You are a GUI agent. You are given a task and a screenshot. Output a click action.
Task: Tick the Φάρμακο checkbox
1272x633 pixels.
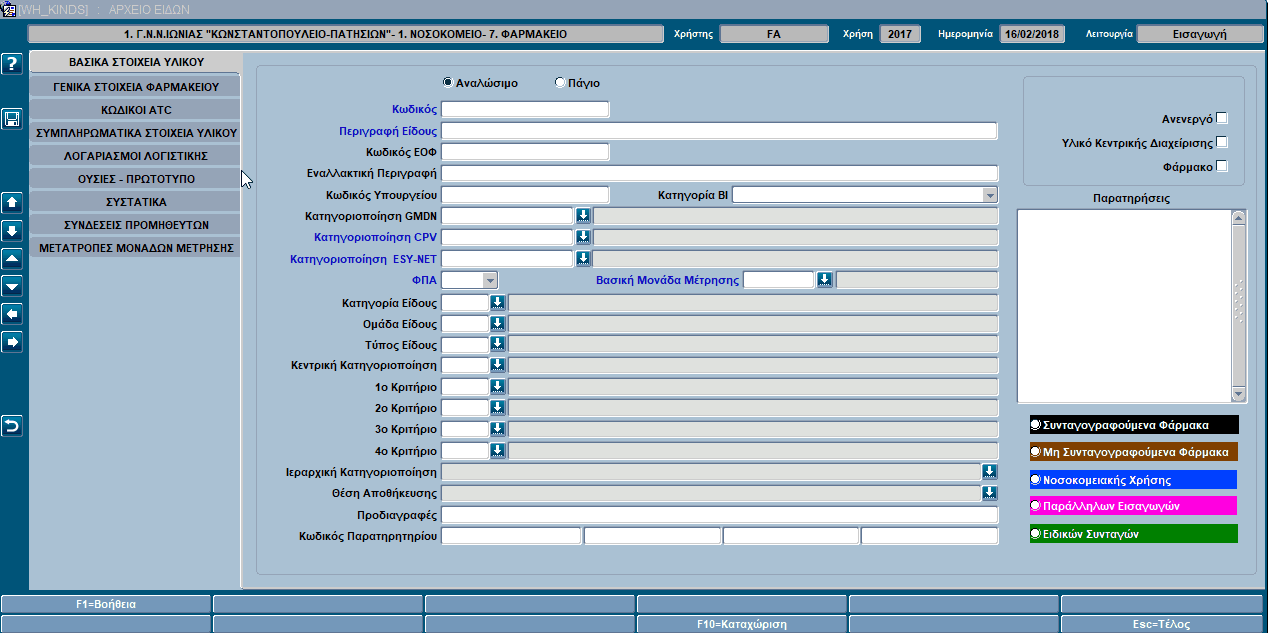(x=1221, y=166)
